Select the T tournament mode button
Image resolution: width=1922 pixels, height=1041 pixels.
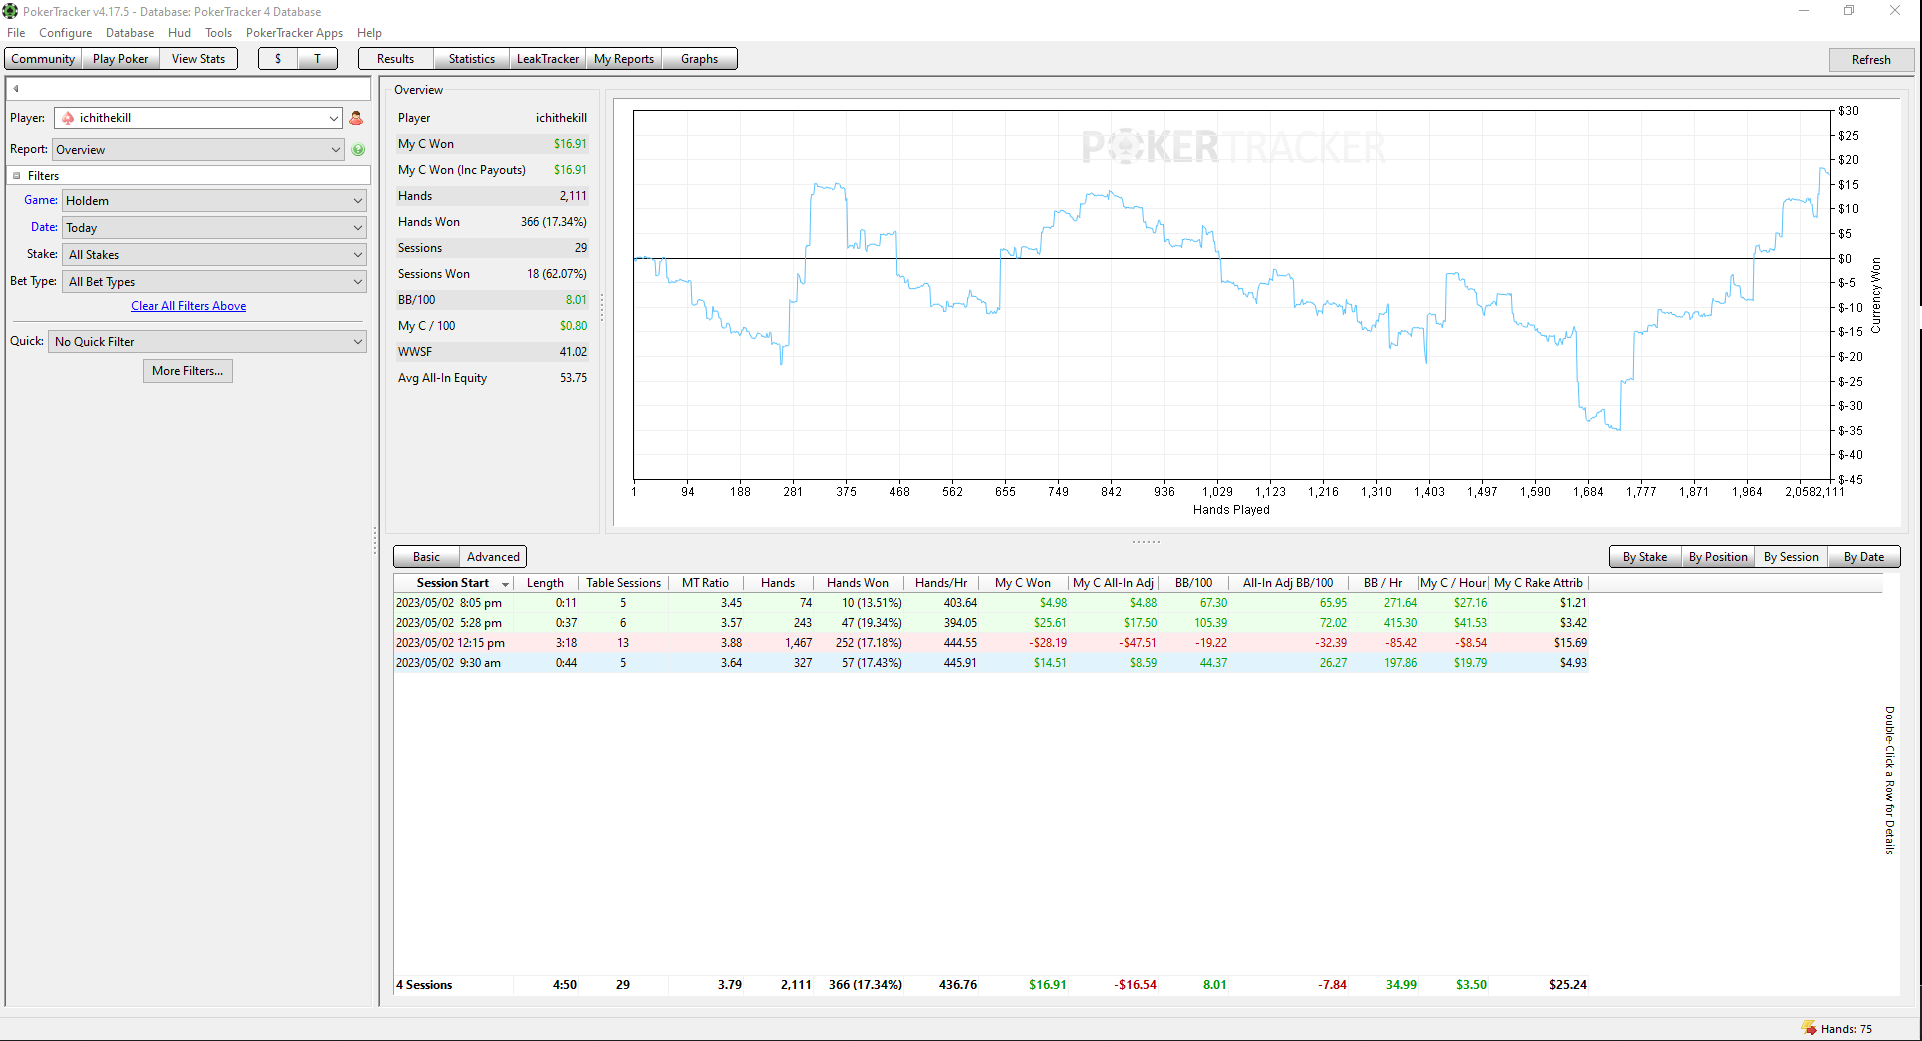[318, 59]
